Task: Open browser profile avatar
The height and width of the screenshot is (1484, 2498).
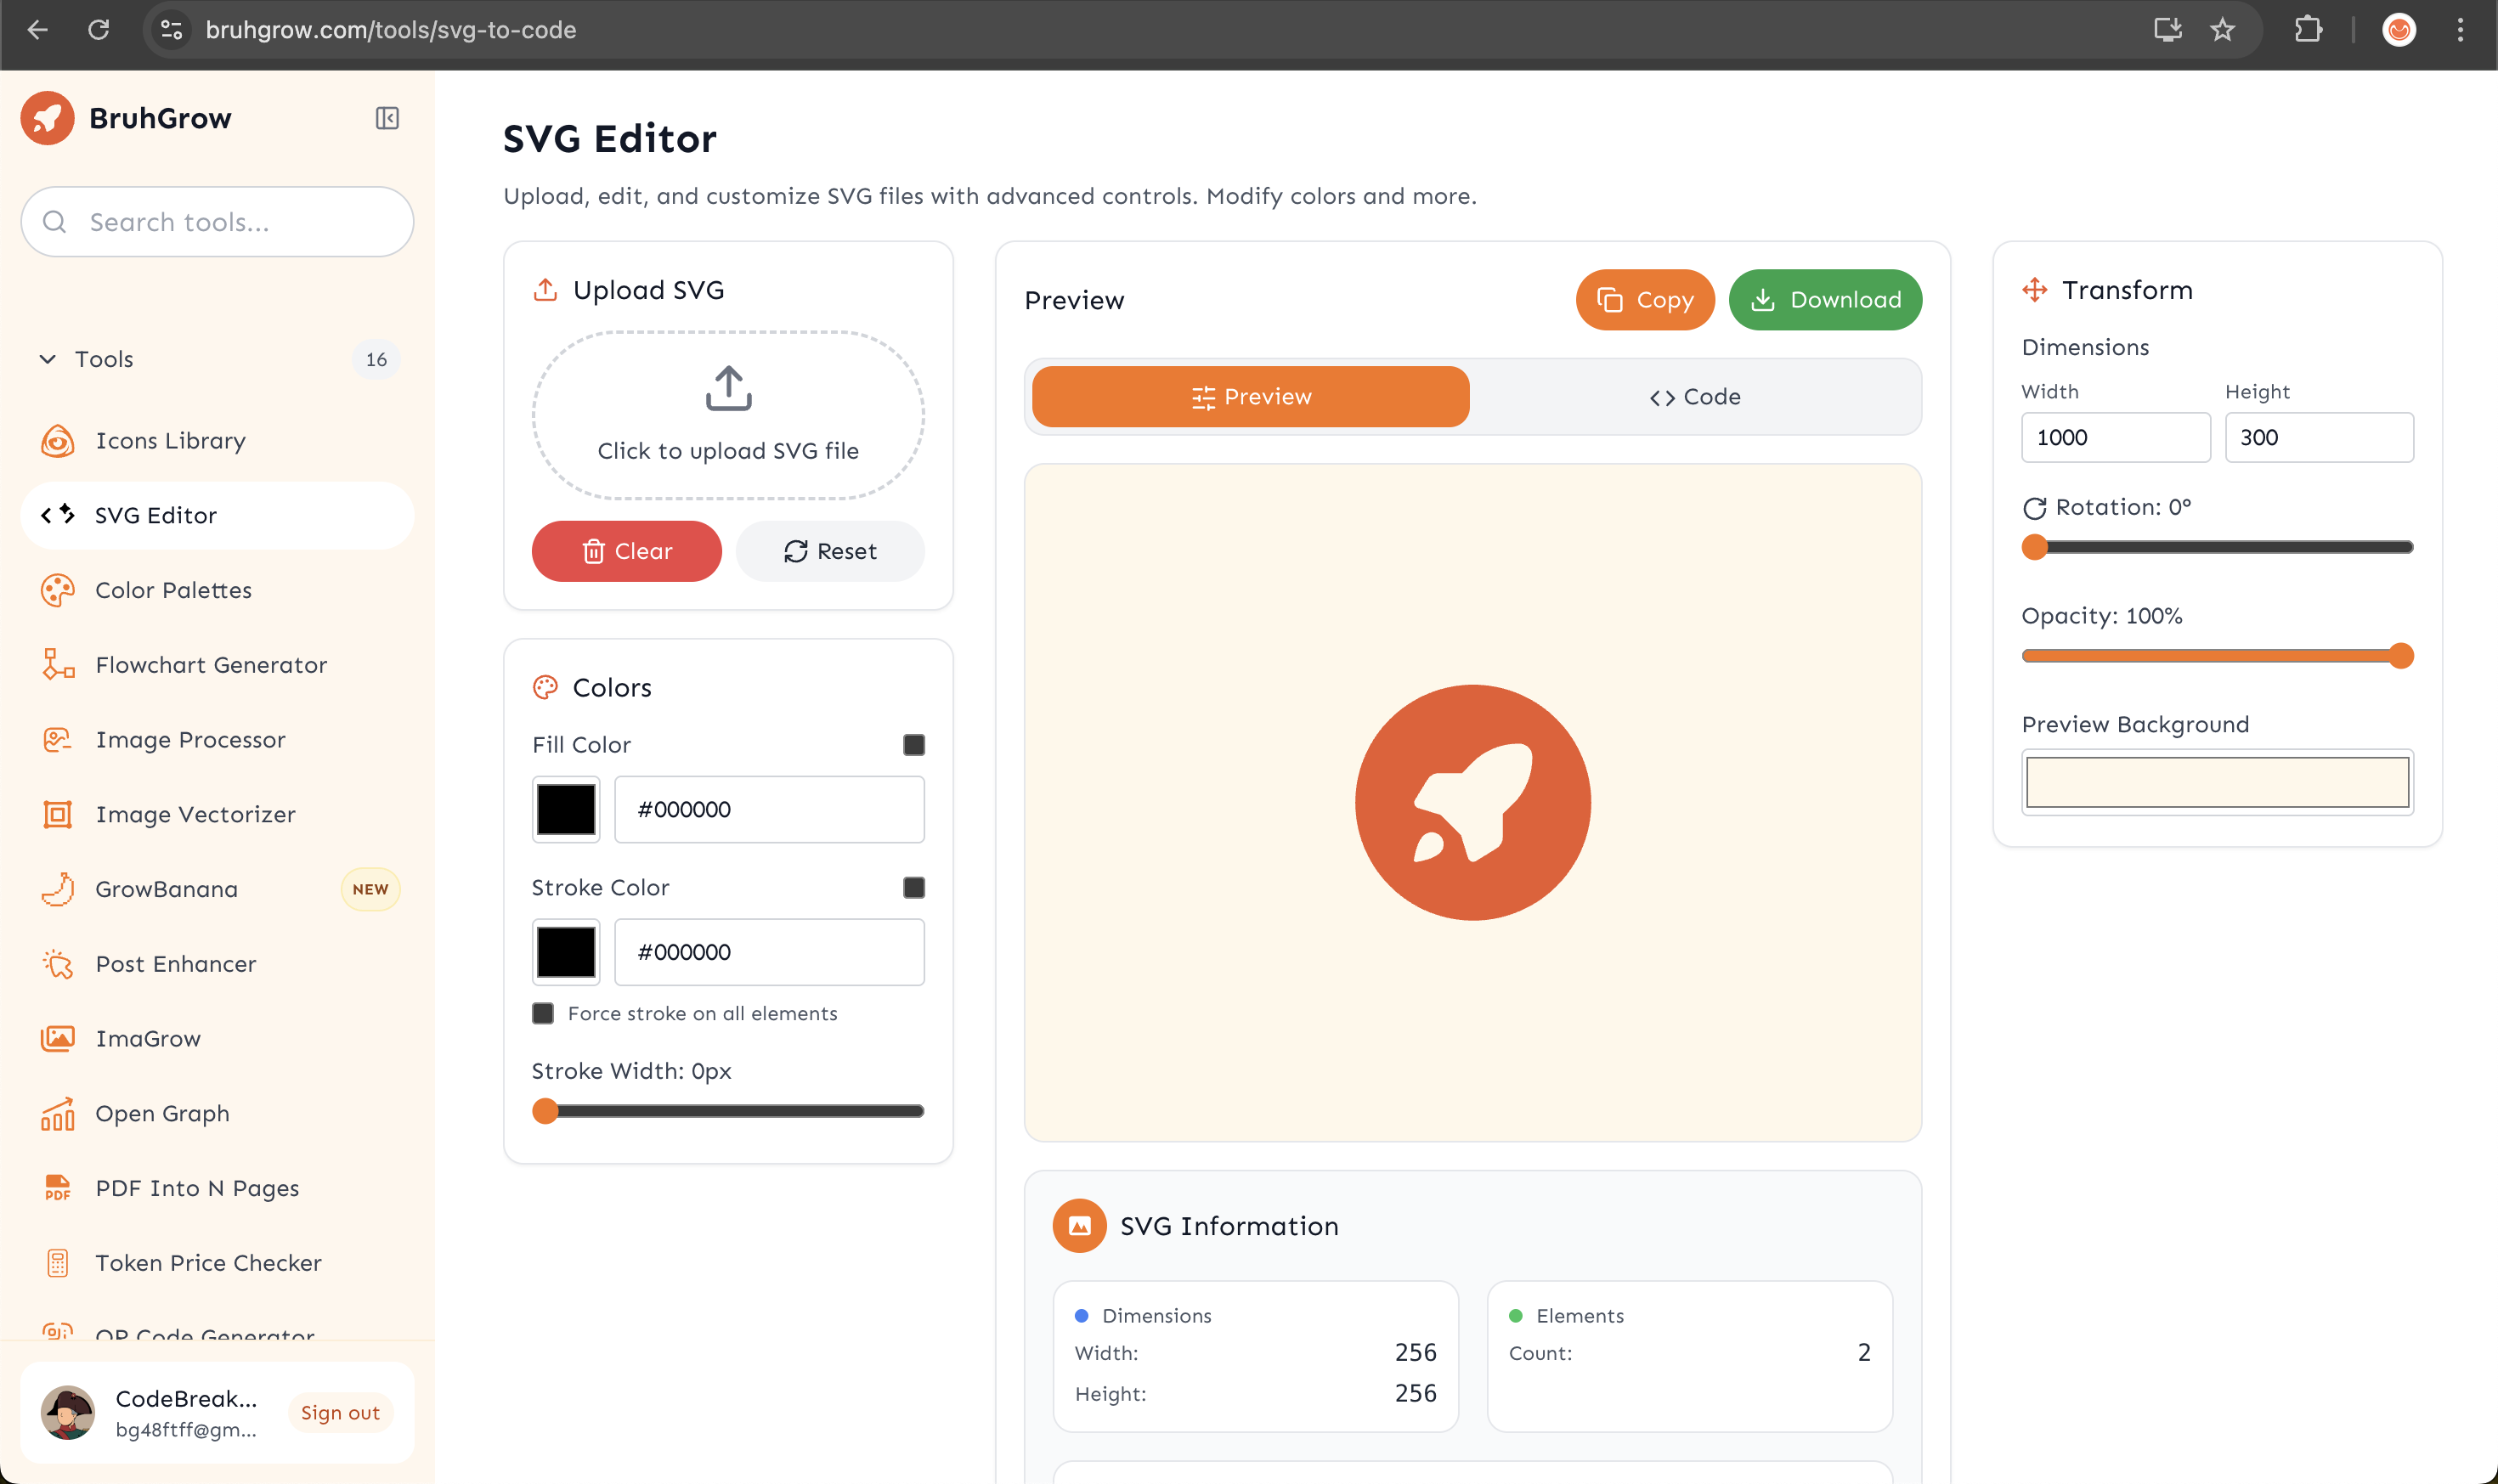Action: (x=2399, y=30)
